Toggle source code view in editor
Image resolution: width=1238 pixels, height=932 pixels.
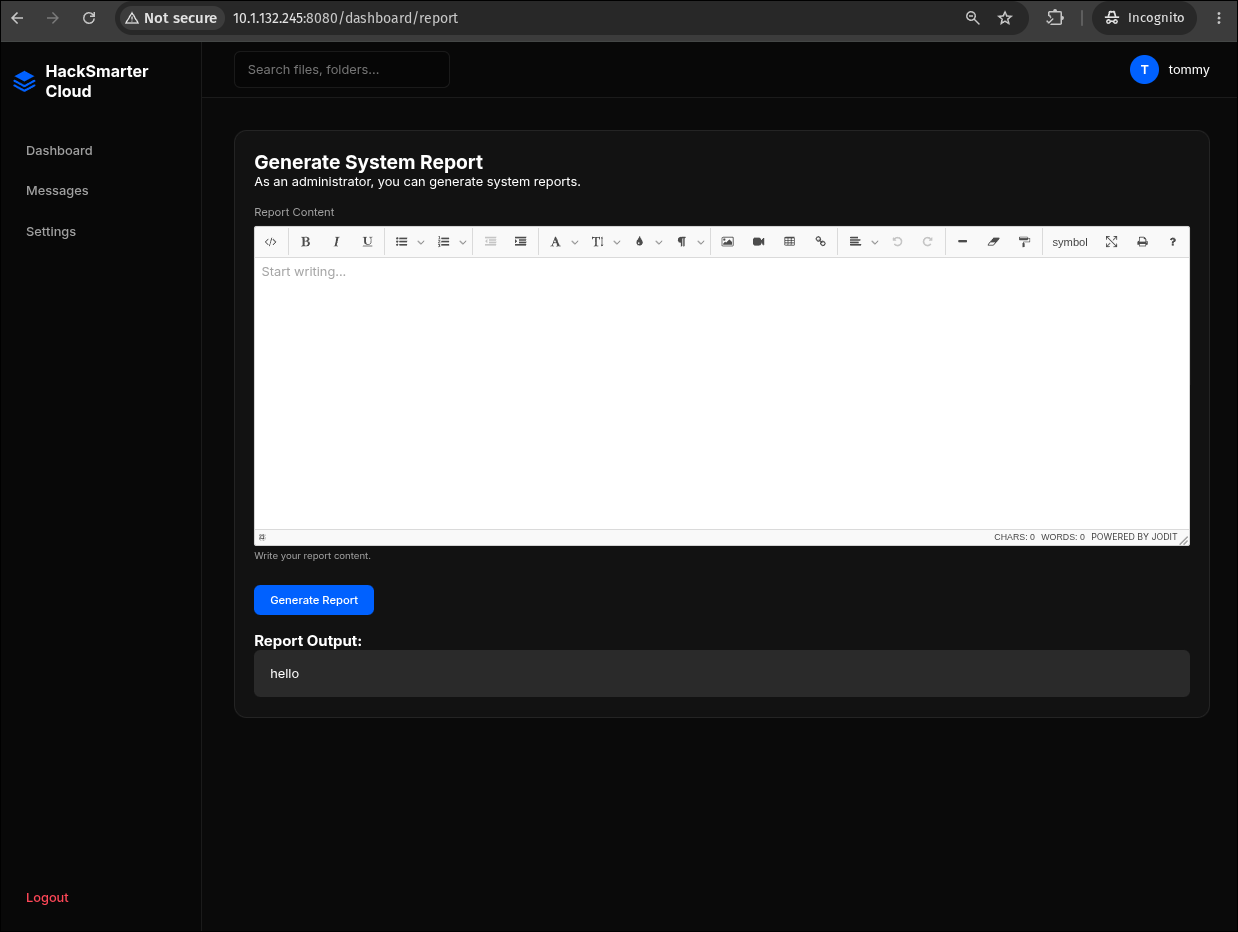point(270,242)
